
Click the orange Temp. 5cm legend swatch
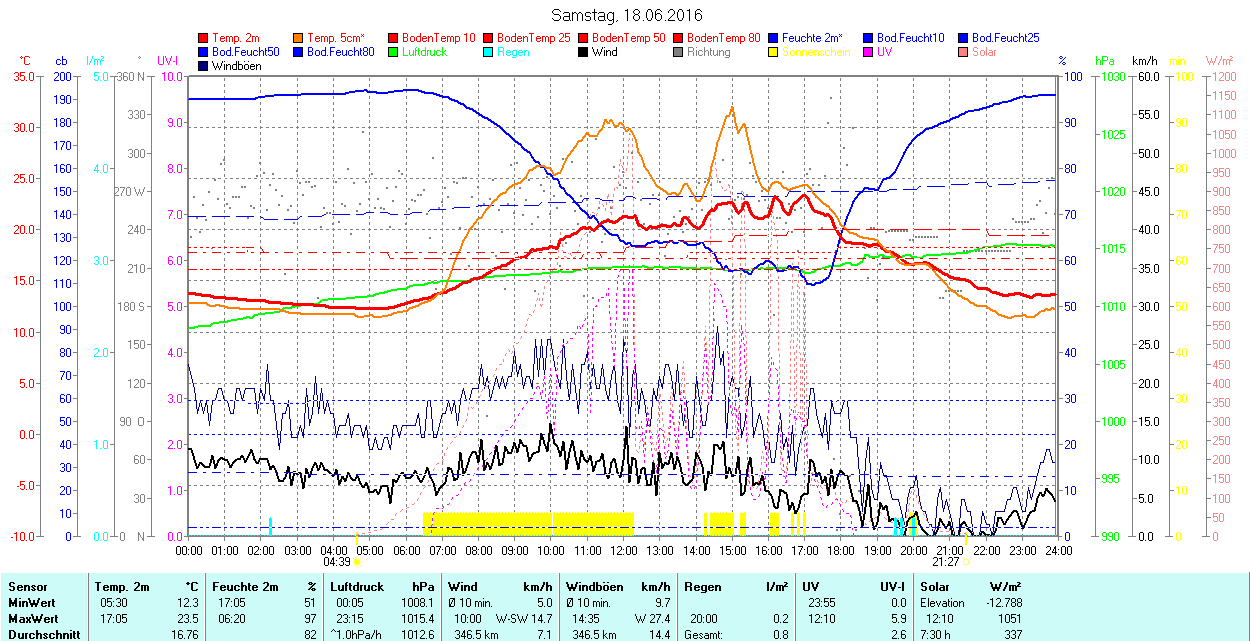299,38
